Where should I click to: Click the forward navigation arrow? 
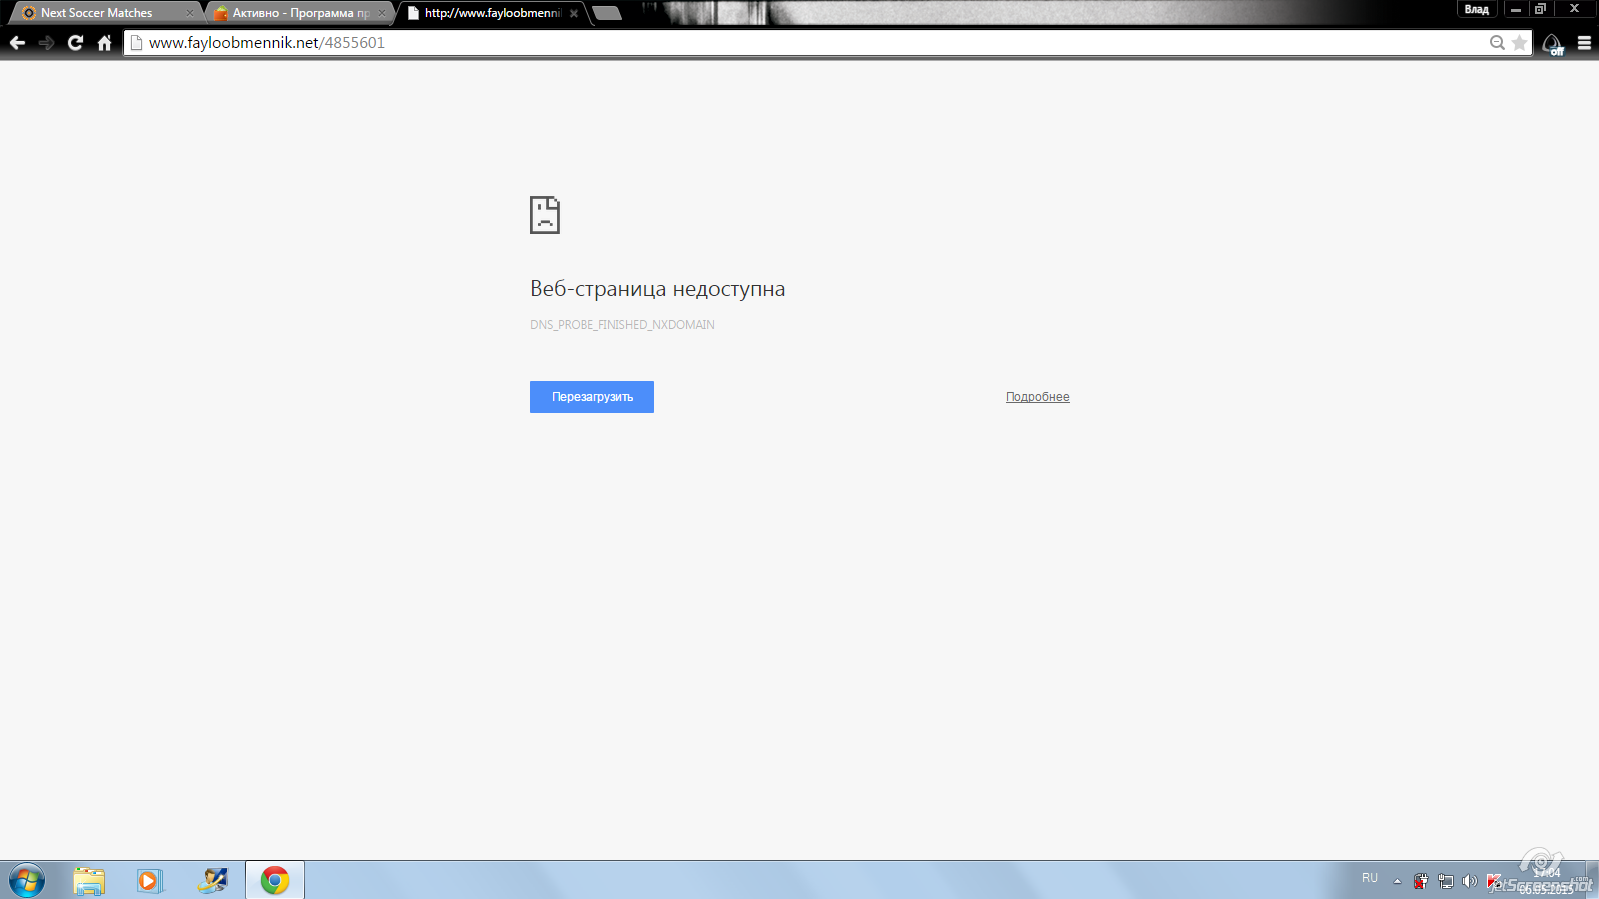tap(46, 43)
